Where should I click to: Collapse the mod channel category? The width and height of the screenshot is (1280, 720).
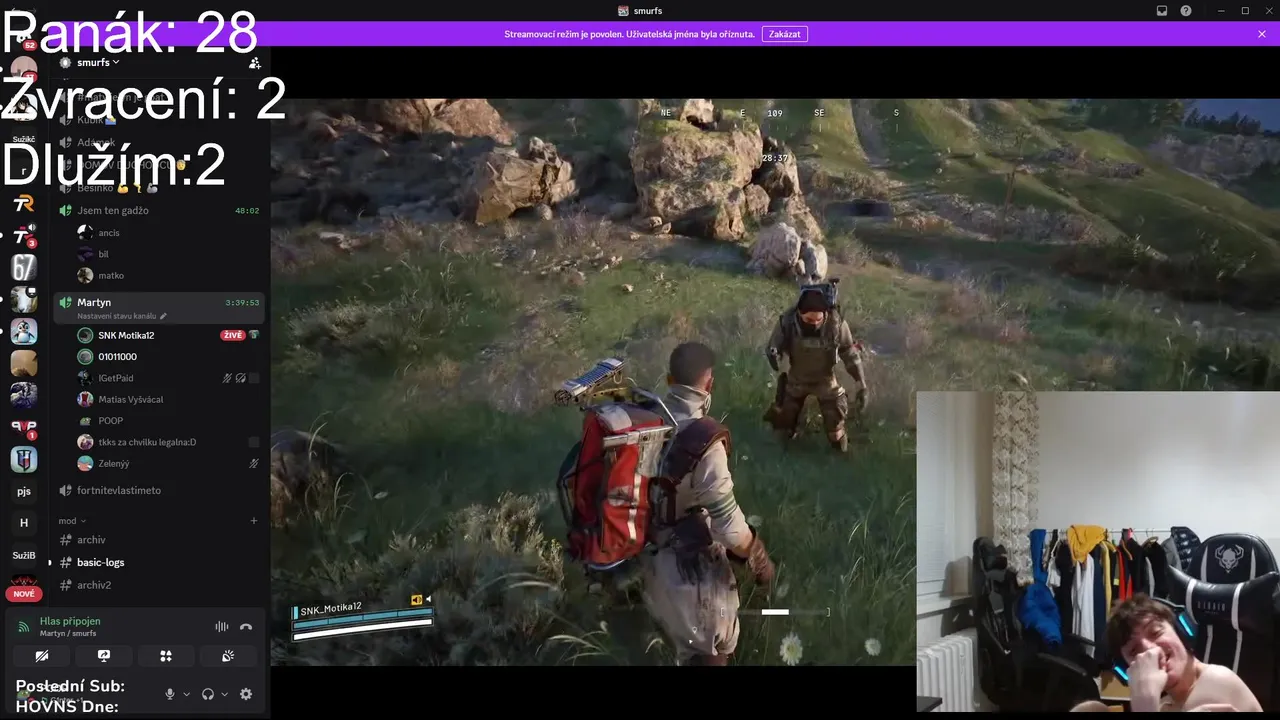72,521
